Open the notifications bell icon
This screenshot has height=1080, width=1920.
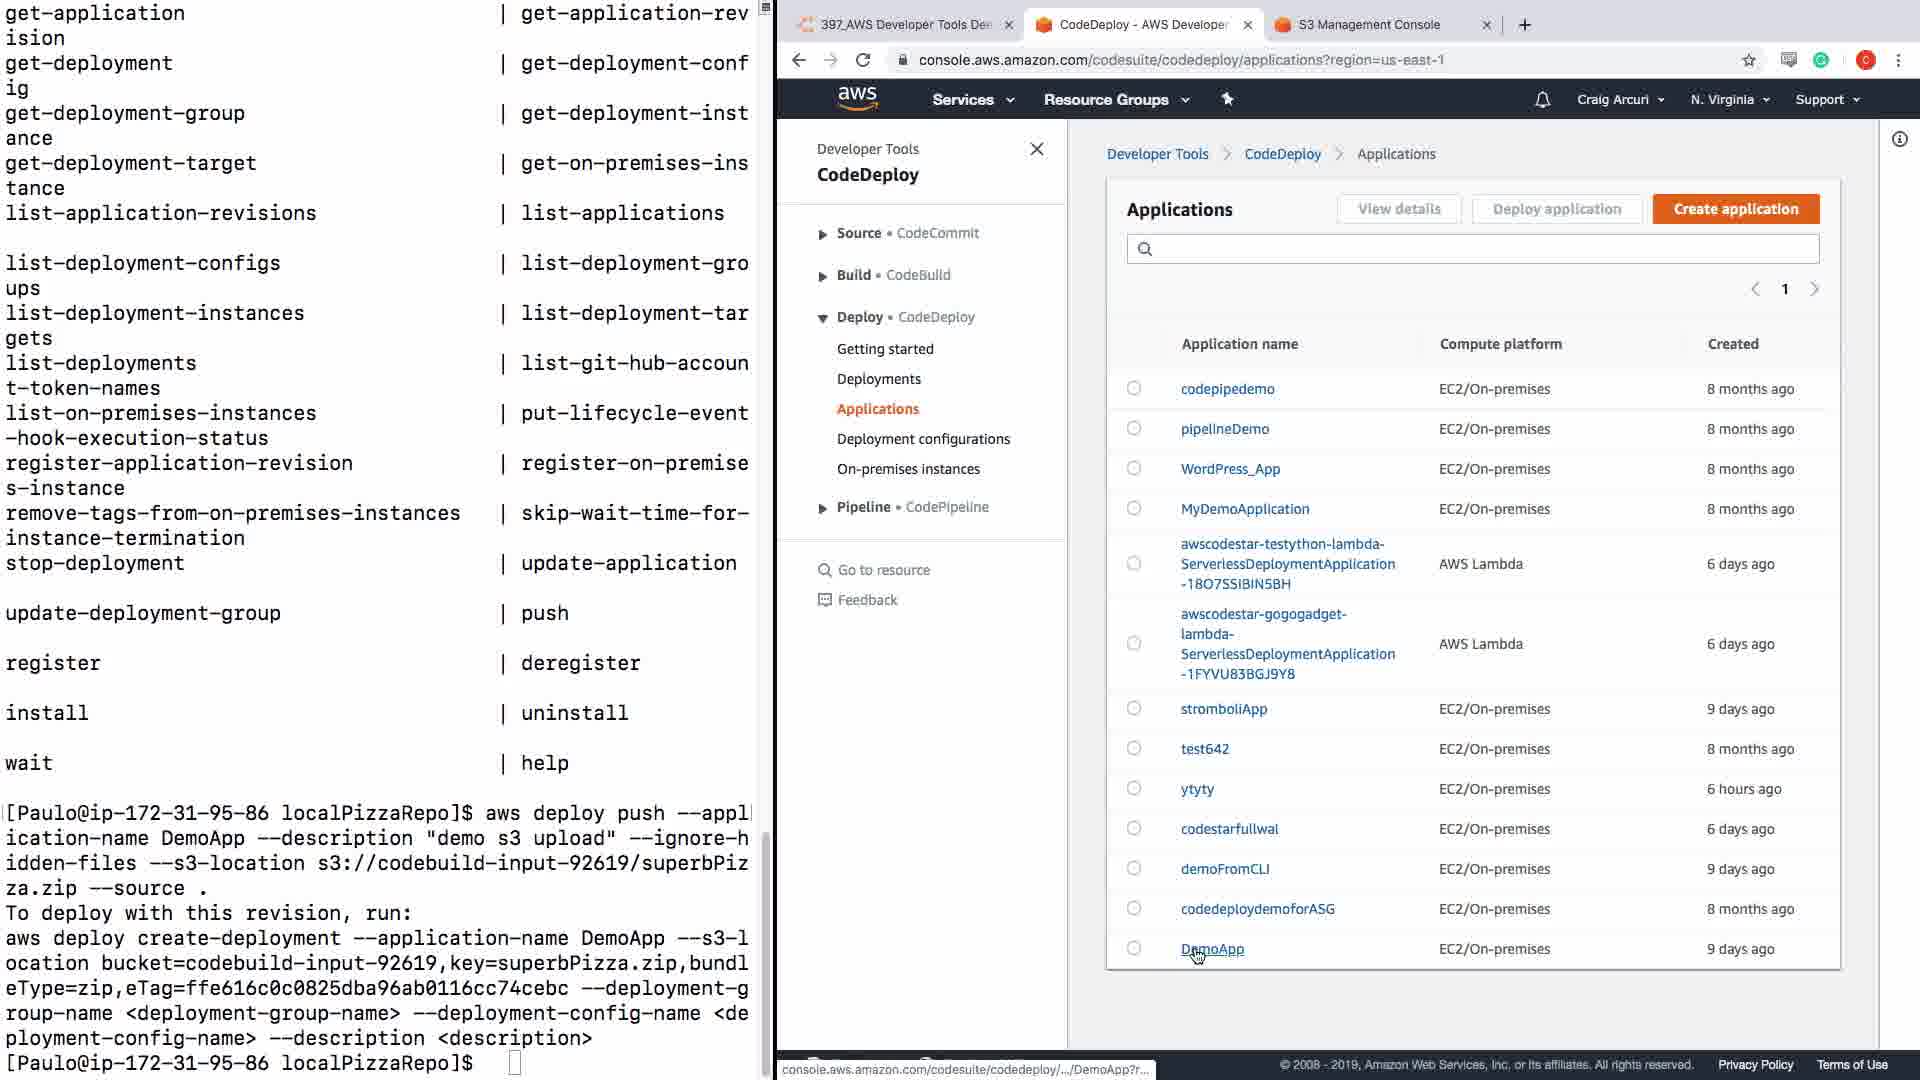pyautogui.click(x=1542, y=100)
